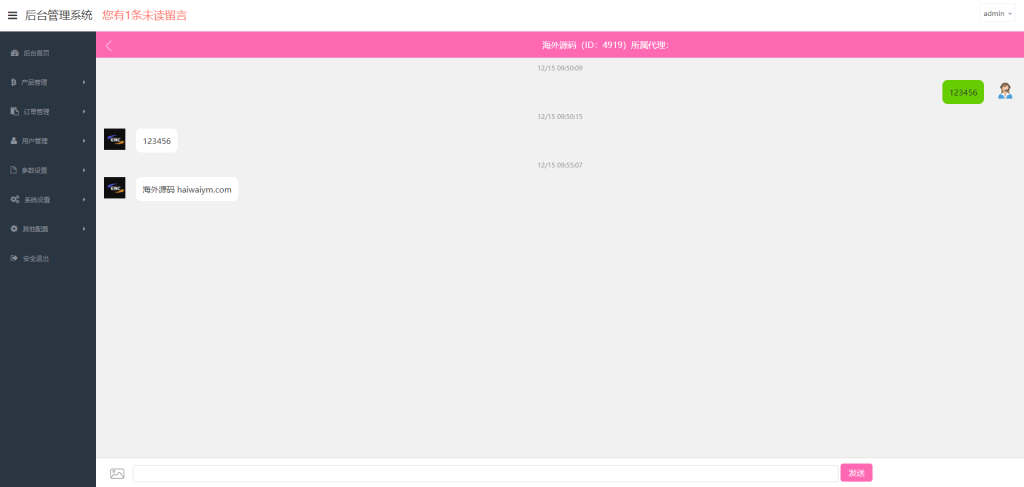
Task: Click the message text input field
Action: pos(485,473)
